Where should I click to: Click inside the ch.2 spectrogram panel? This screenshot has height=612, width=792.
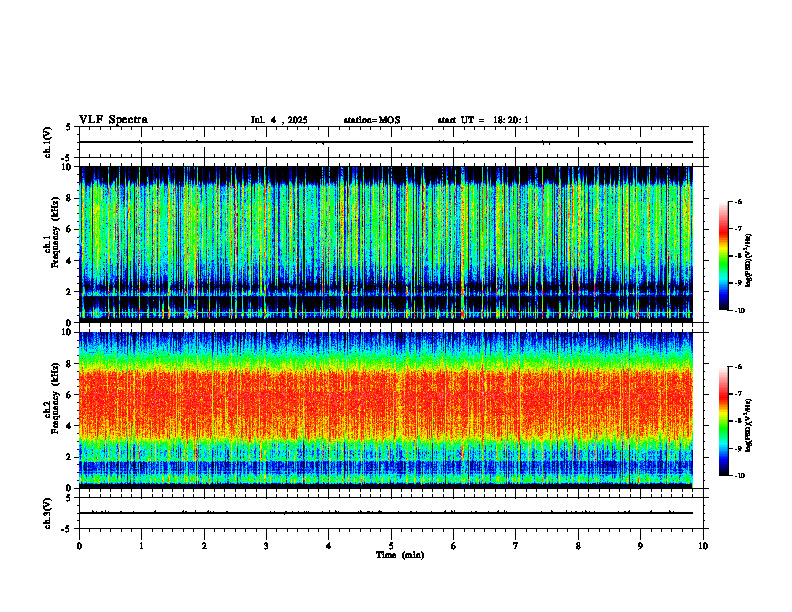[386, 410]
